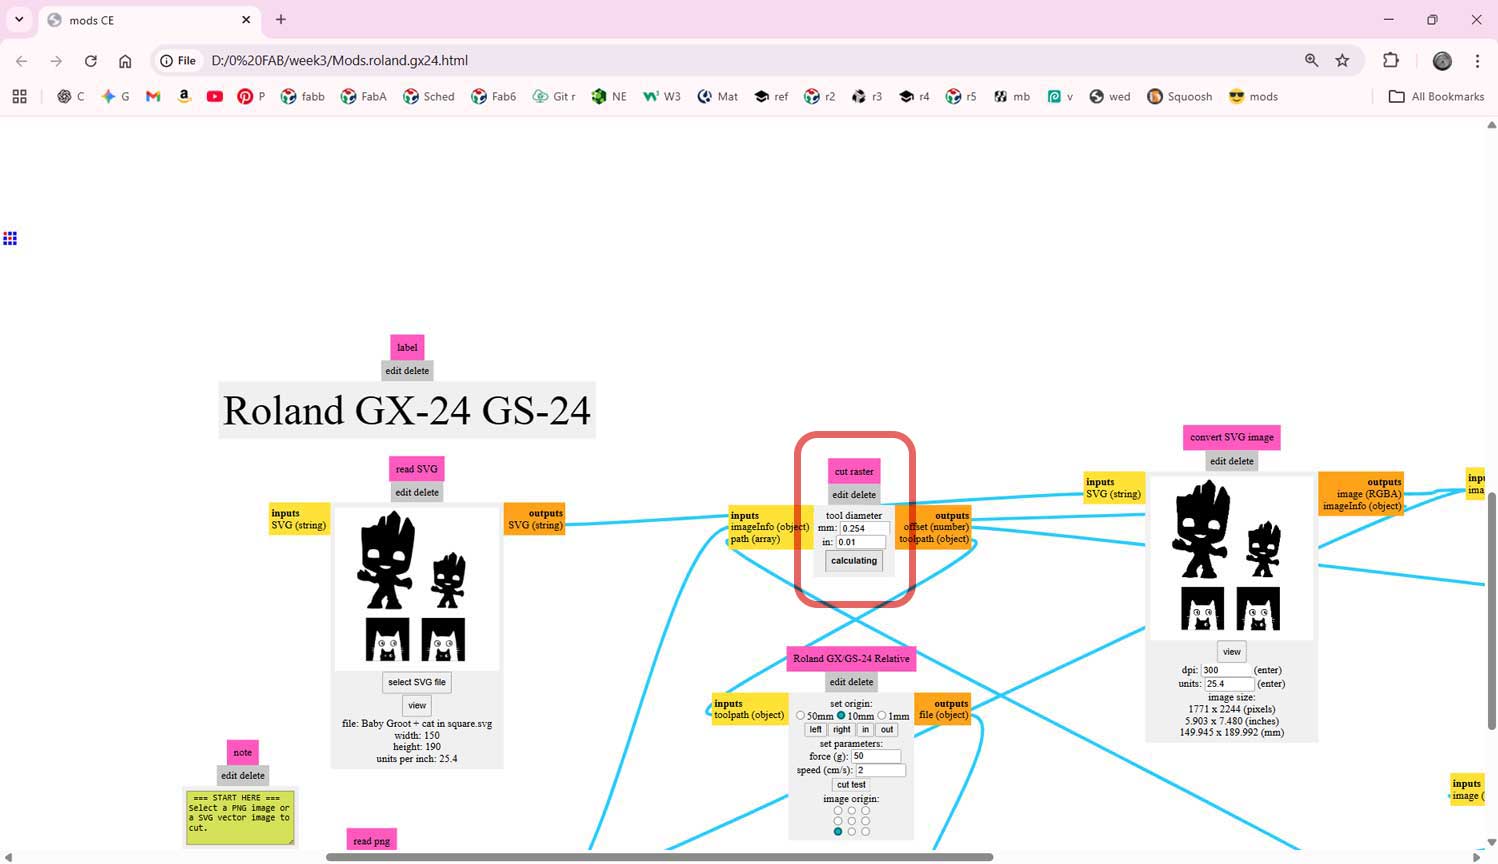1498x864 pixels.
Task: Click the 'right' origin button
Action: click(842, 730)
